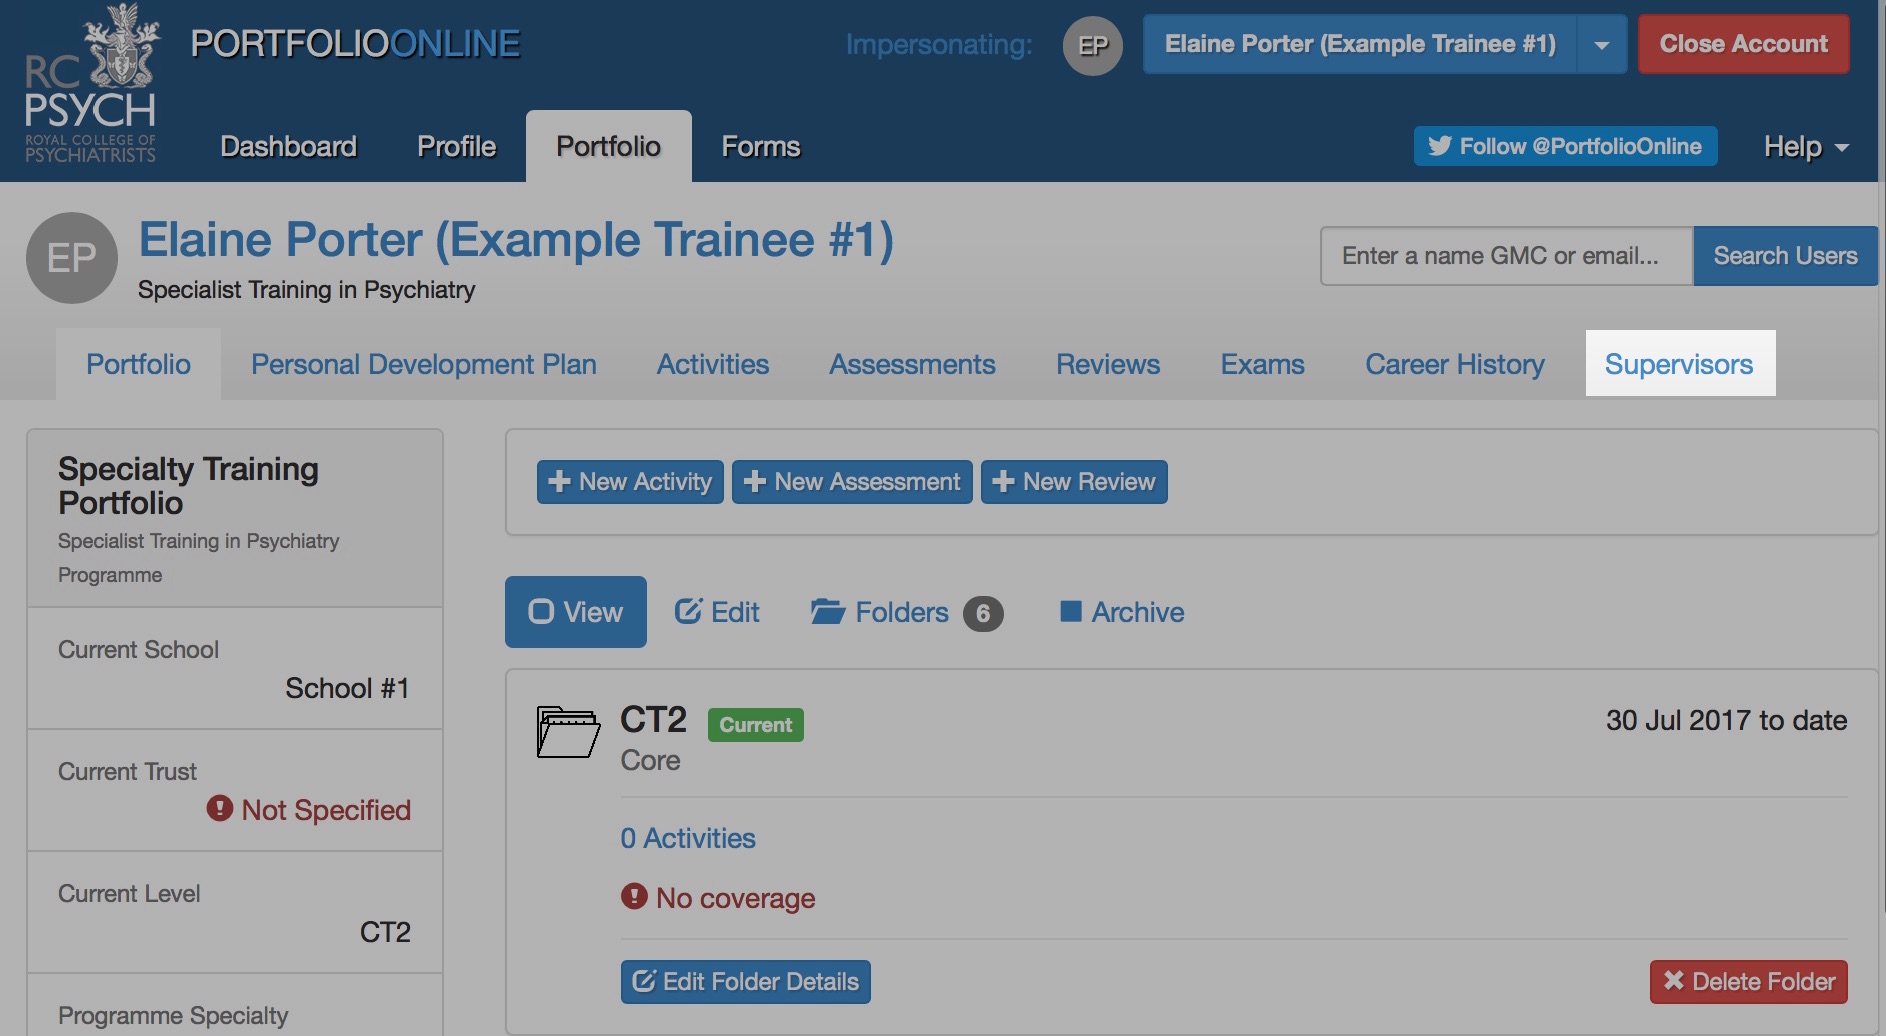This screenshot has height=1036, width=1886.
Task: Click the Not Specified trust warning icon
Action: [219, 808]
